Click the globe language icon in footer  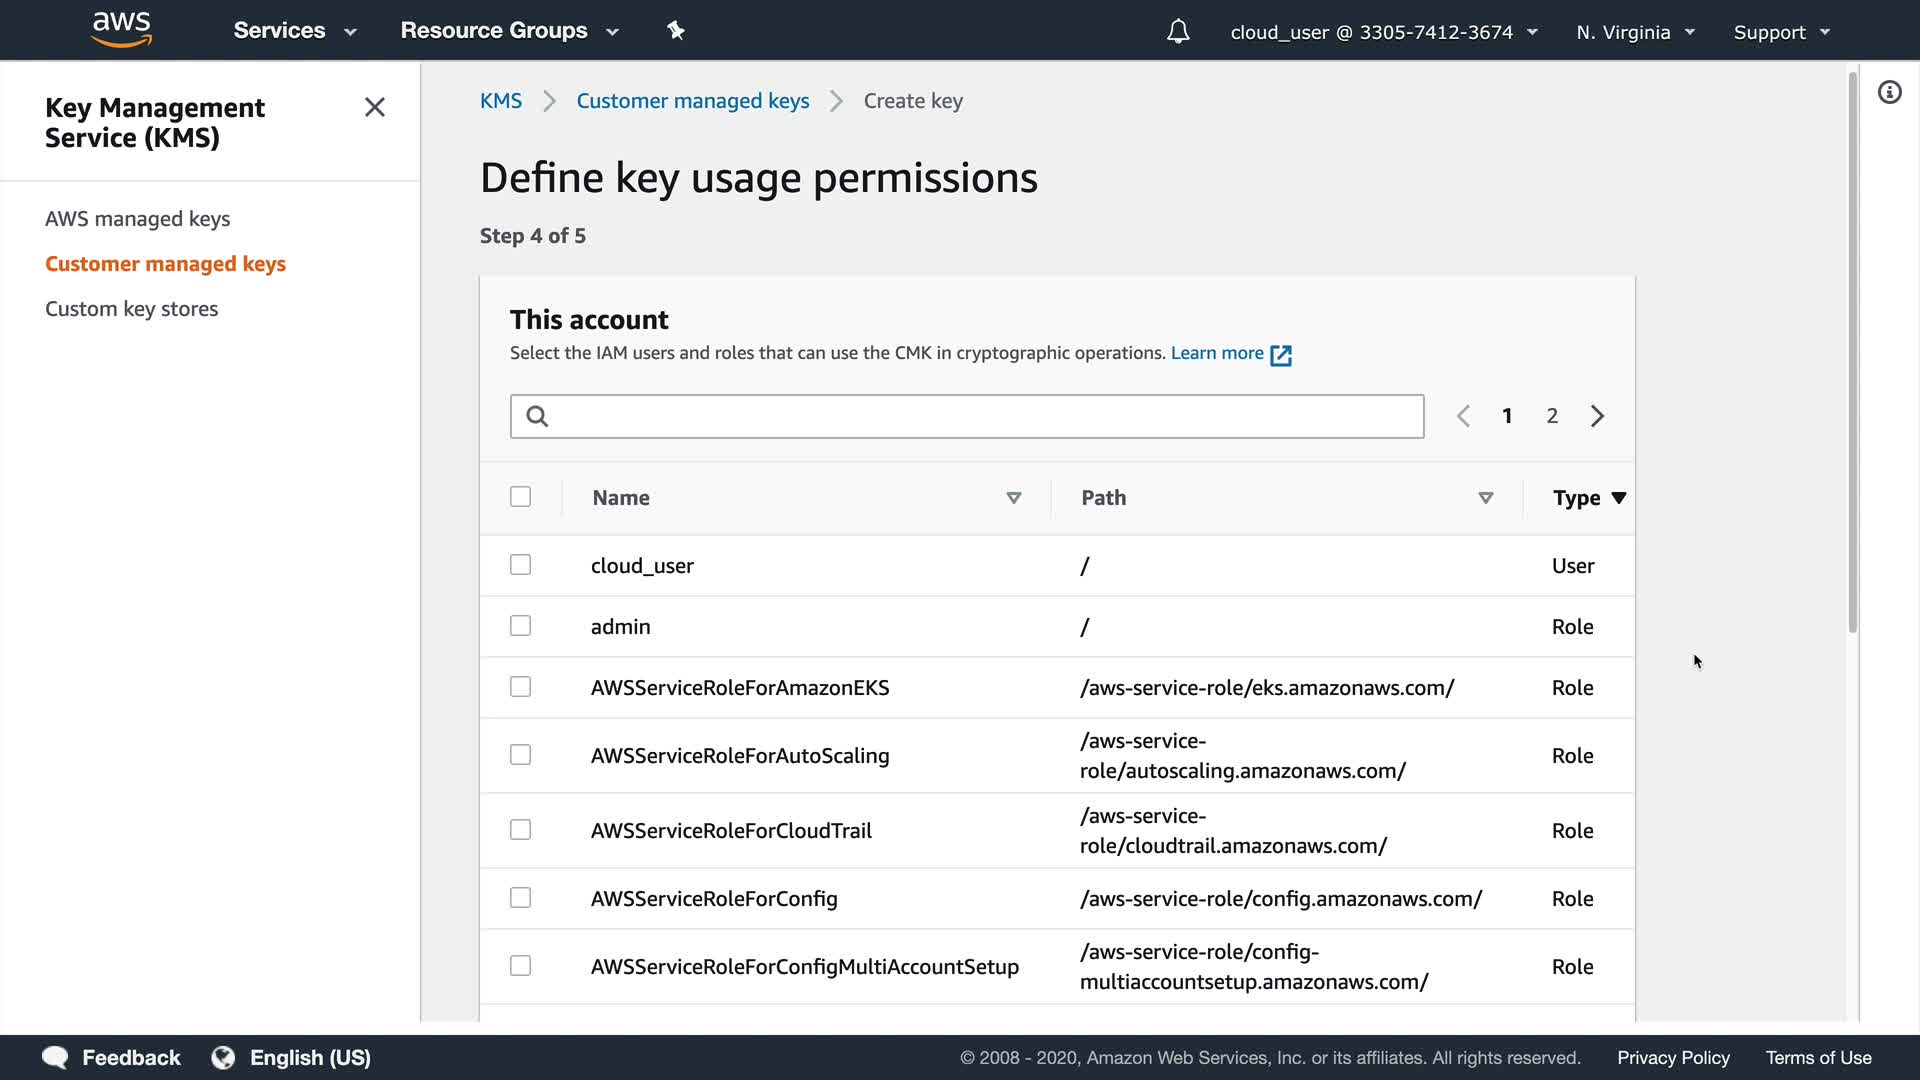coord(223,1058)
